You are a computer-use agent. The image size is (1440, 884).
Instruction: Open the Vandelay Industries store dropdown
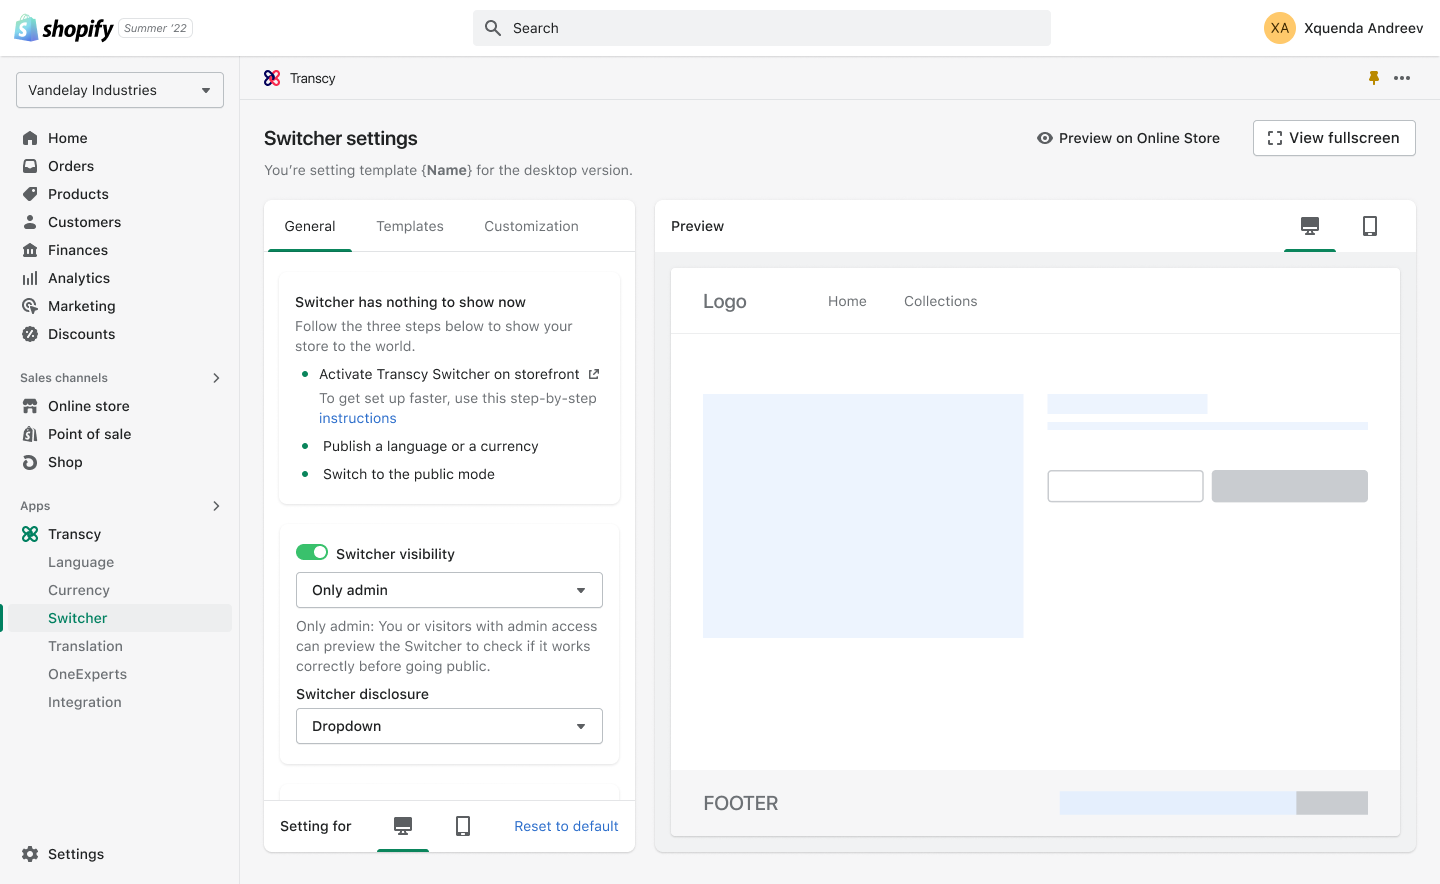tap(120, 90)
